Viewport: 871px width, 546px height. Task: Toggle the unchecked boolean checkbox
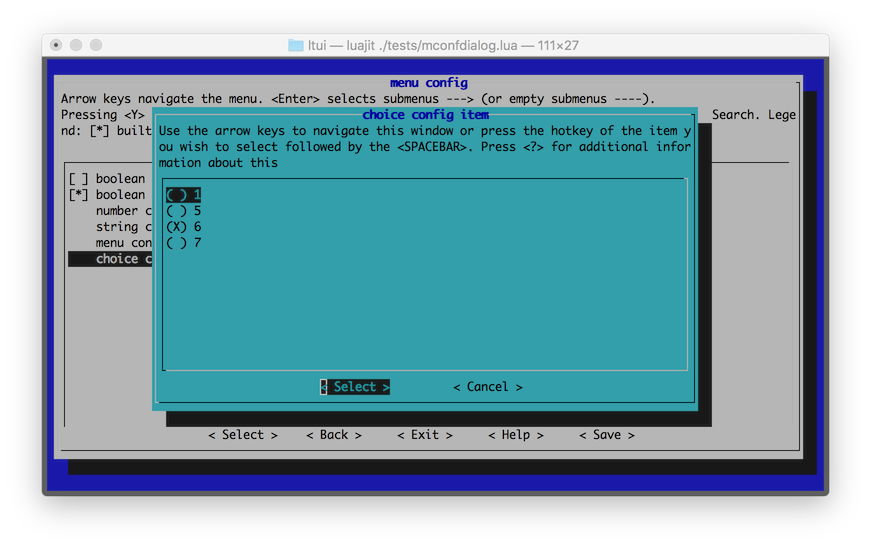pyautogui.click(x=78, y=179)
